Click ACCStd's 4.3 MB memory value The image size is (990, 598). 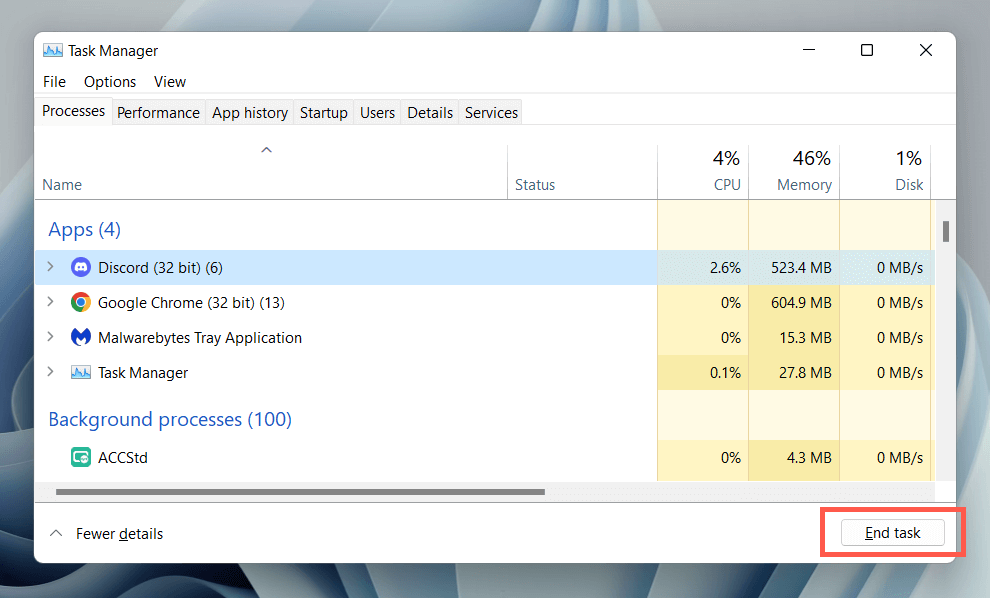[x=809, y=457]
